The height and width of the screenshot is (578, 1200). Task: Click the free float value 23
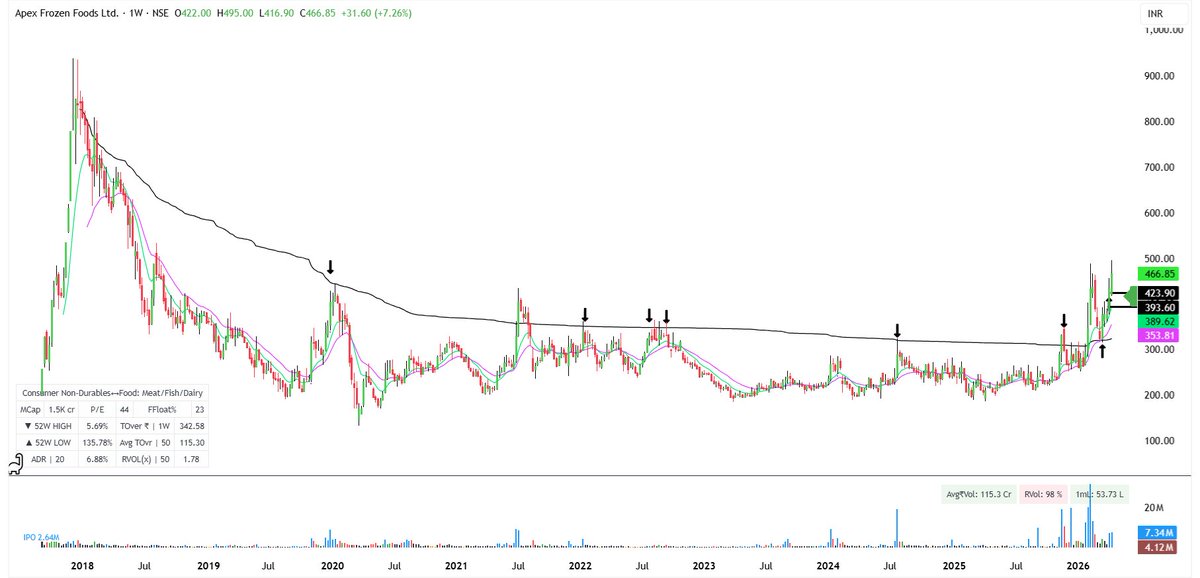(x=200, y=410)
